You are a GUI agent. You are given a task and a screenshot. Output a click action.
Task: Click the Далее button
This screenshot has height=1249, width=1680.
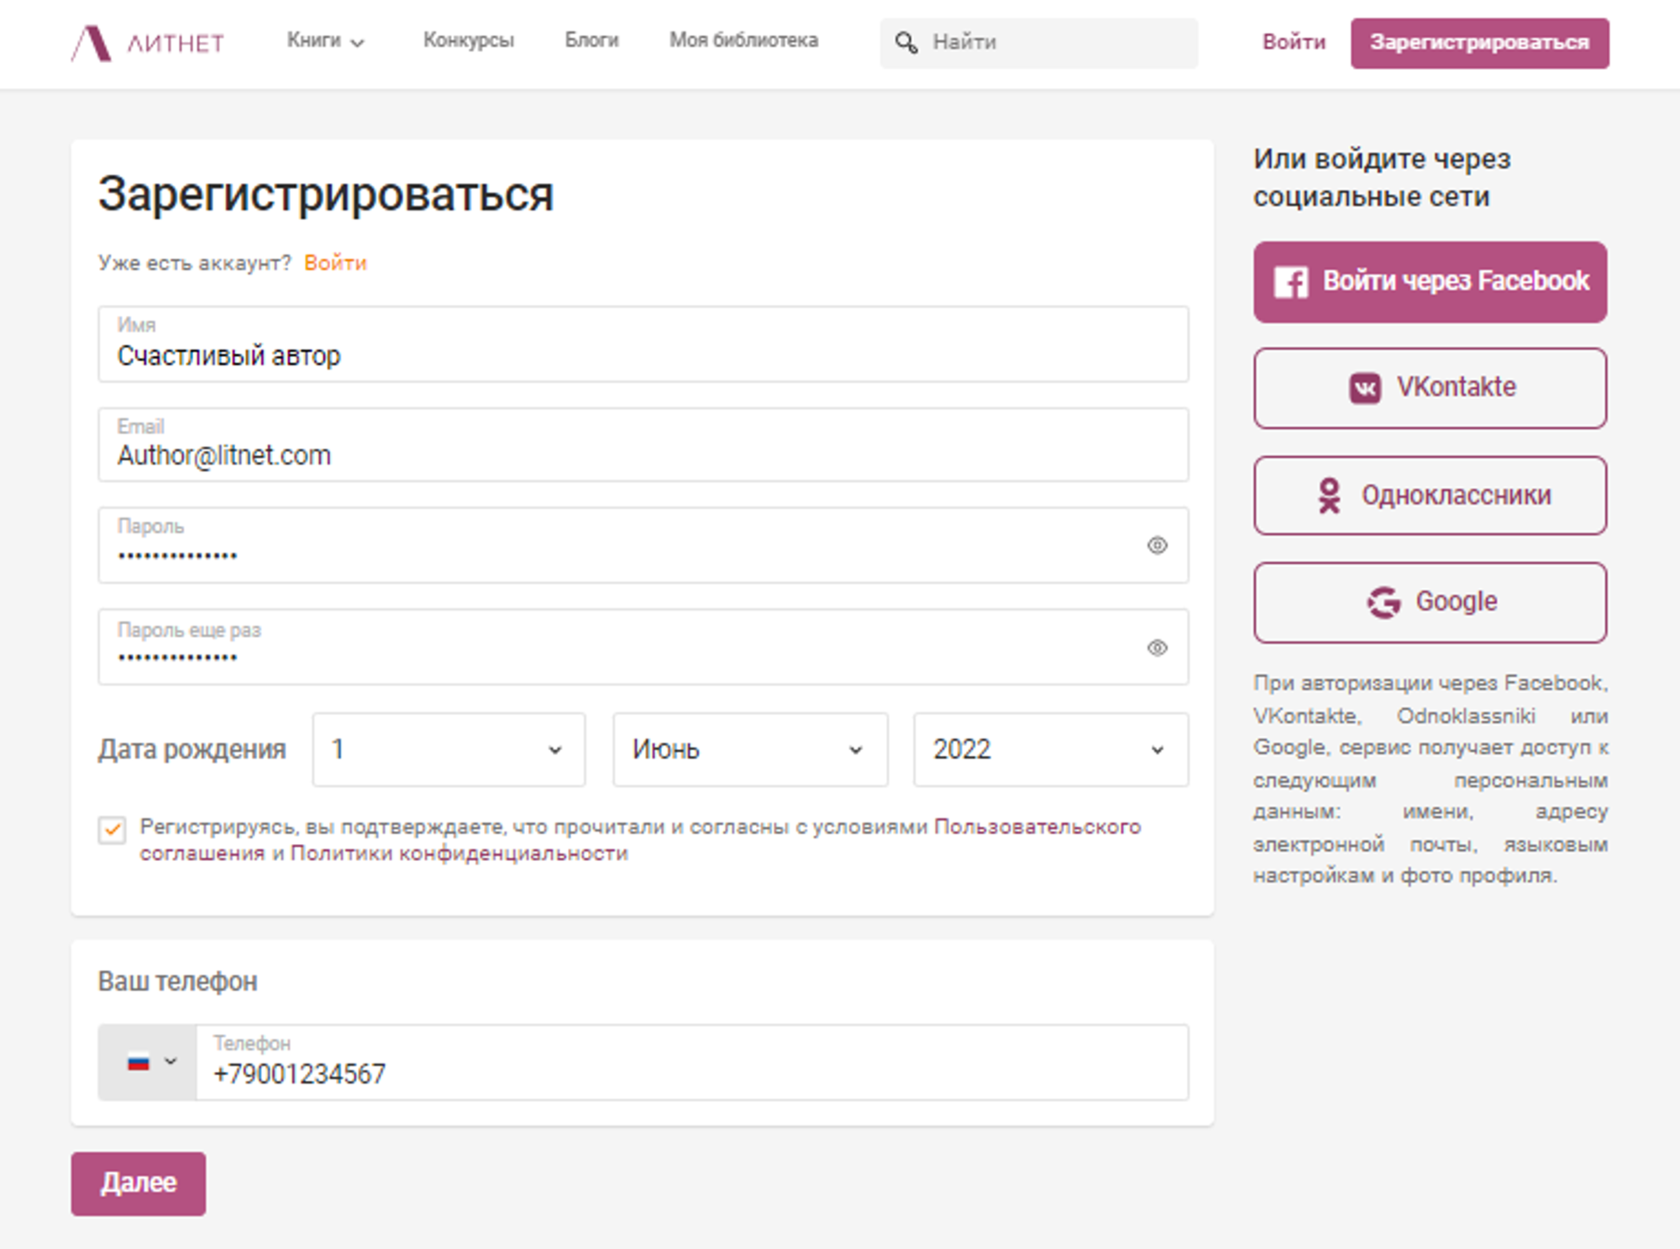(138, 1183)
